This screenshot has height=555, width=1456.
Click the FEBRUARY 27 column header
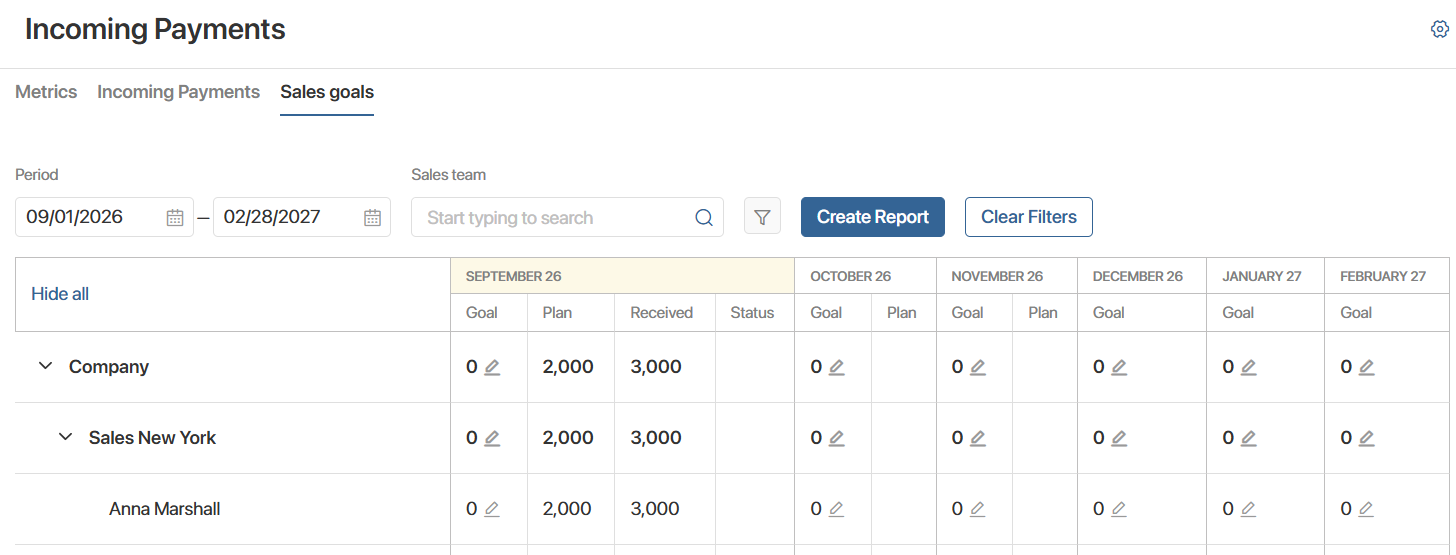pos(1386,276)
